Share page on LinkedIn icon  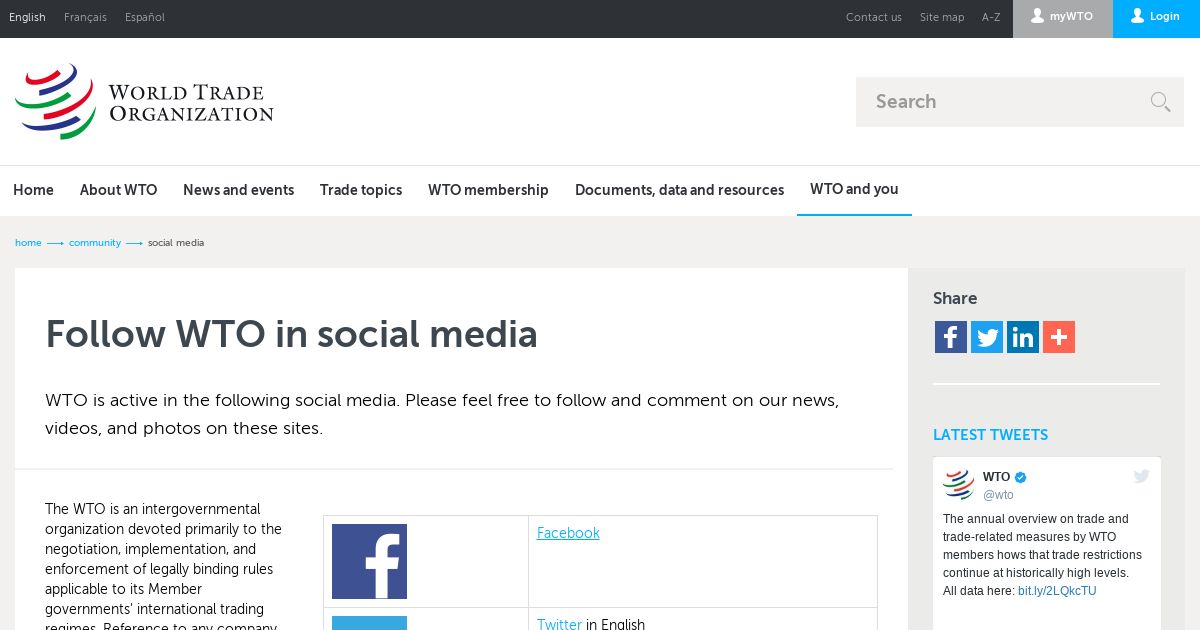tap(1023, 337)
